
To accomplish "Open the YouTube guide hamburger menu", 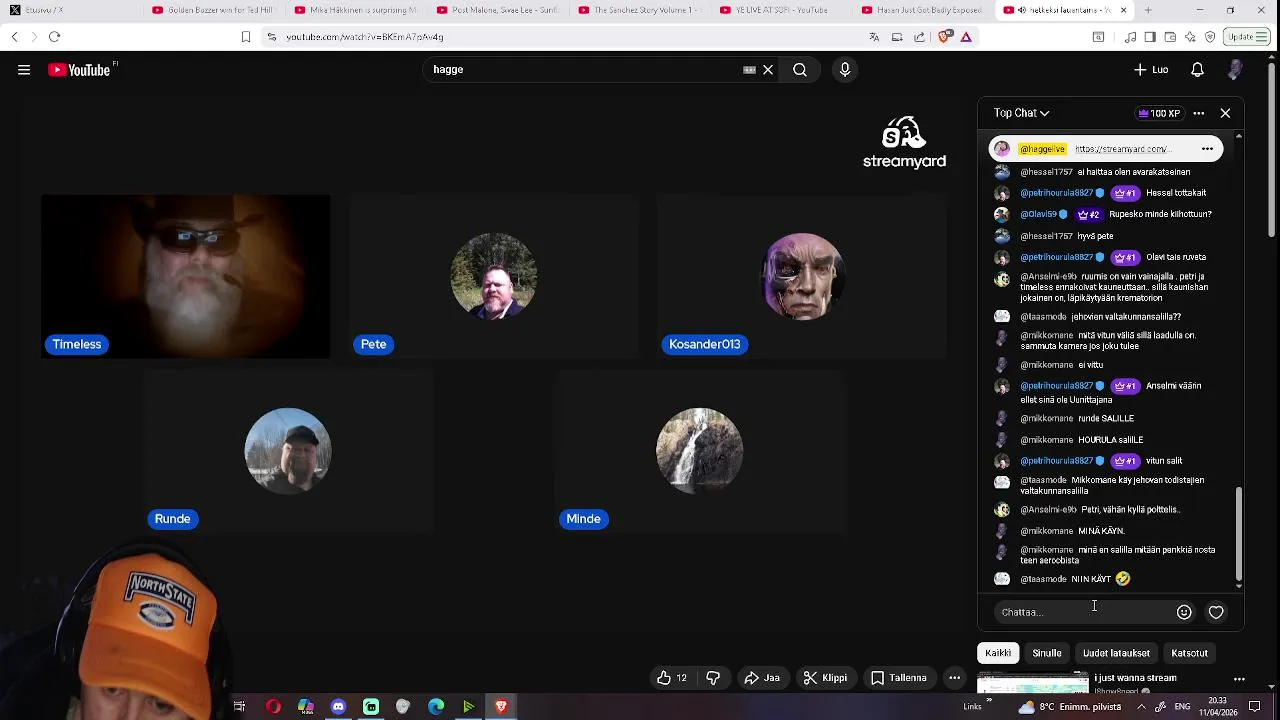I will 24,70.
